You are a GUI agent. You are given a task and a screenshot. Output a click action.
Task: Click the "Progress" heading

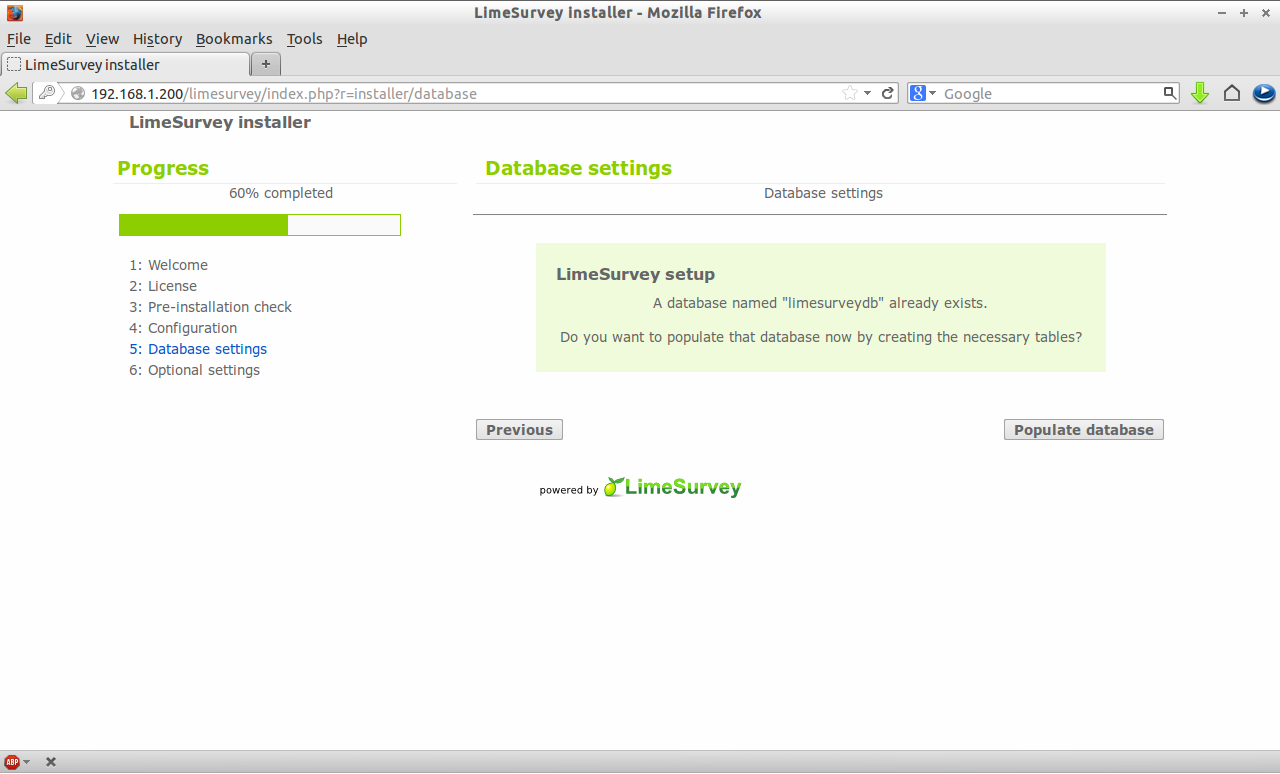coord(163,168)
